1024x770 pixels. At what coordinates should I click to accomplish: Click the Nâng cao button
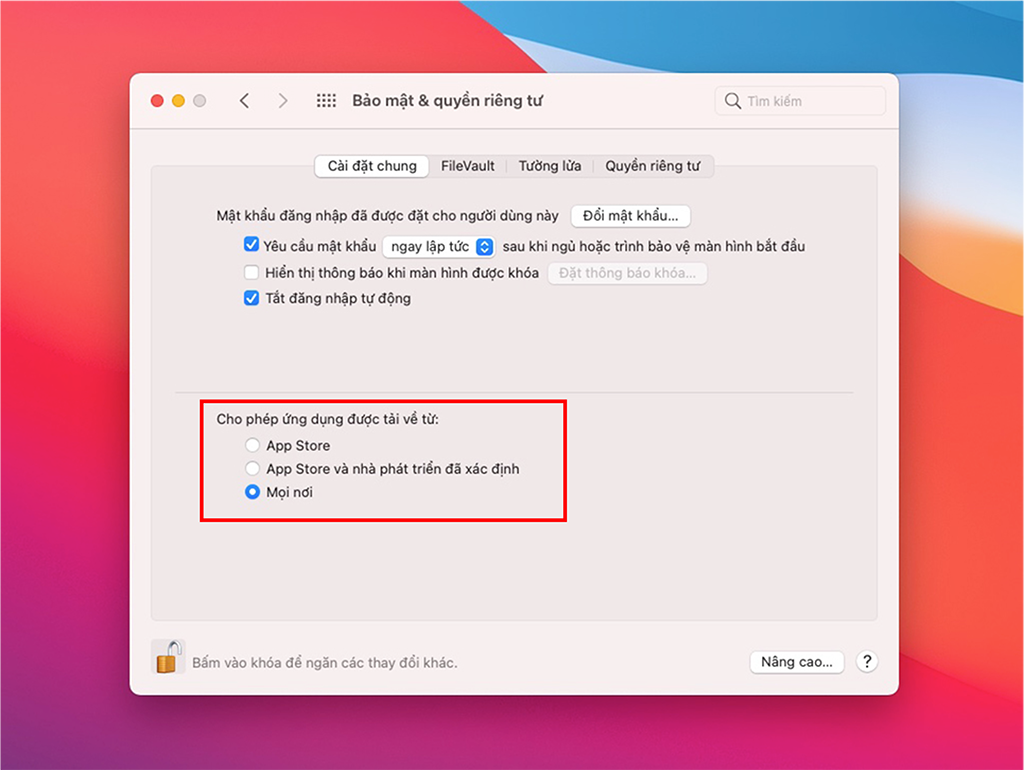tap(797, 662)
